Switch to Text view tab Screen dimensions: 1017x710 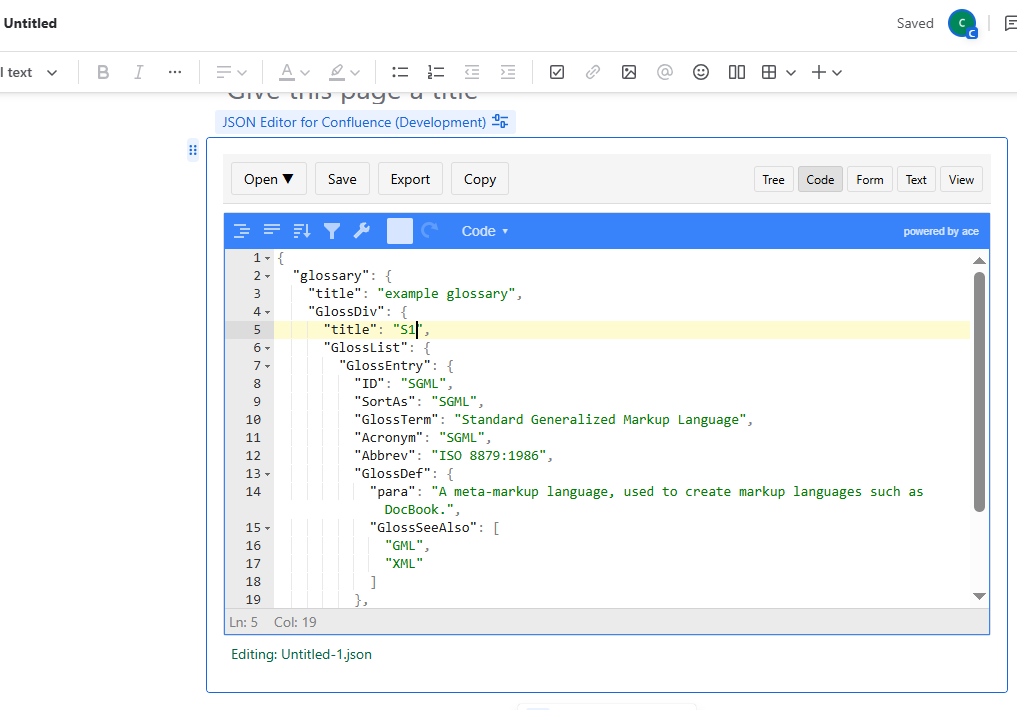(916, 180)
